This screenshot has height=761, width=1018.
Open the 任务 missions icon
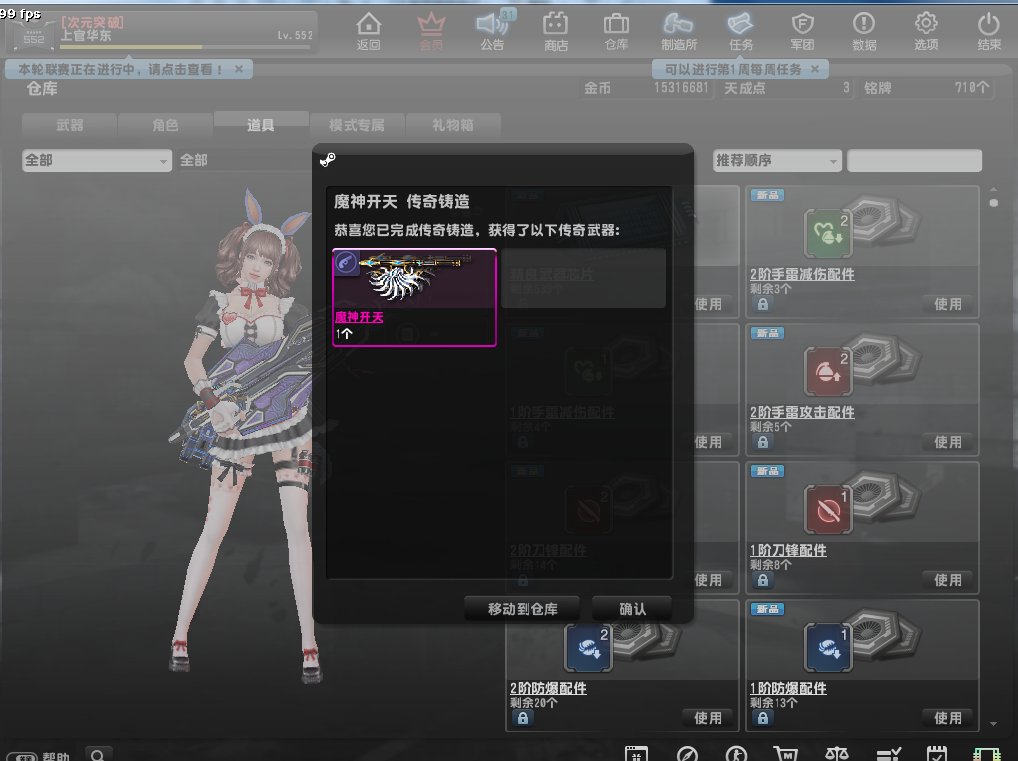pos(741,31)
